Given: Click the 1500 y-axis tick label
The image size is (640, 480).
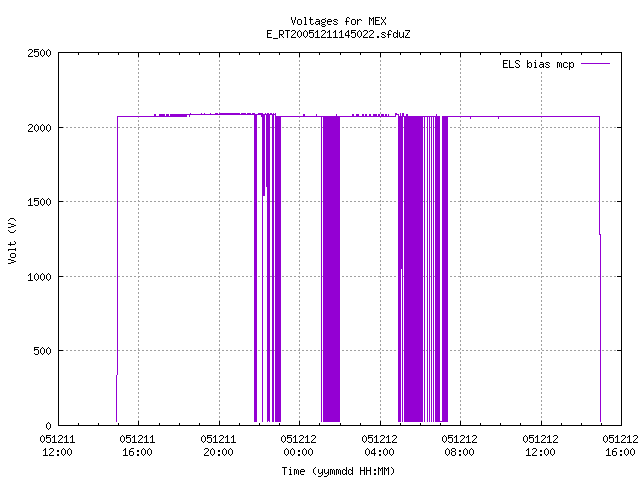Looking at the screenshot, I should point(39,202).
